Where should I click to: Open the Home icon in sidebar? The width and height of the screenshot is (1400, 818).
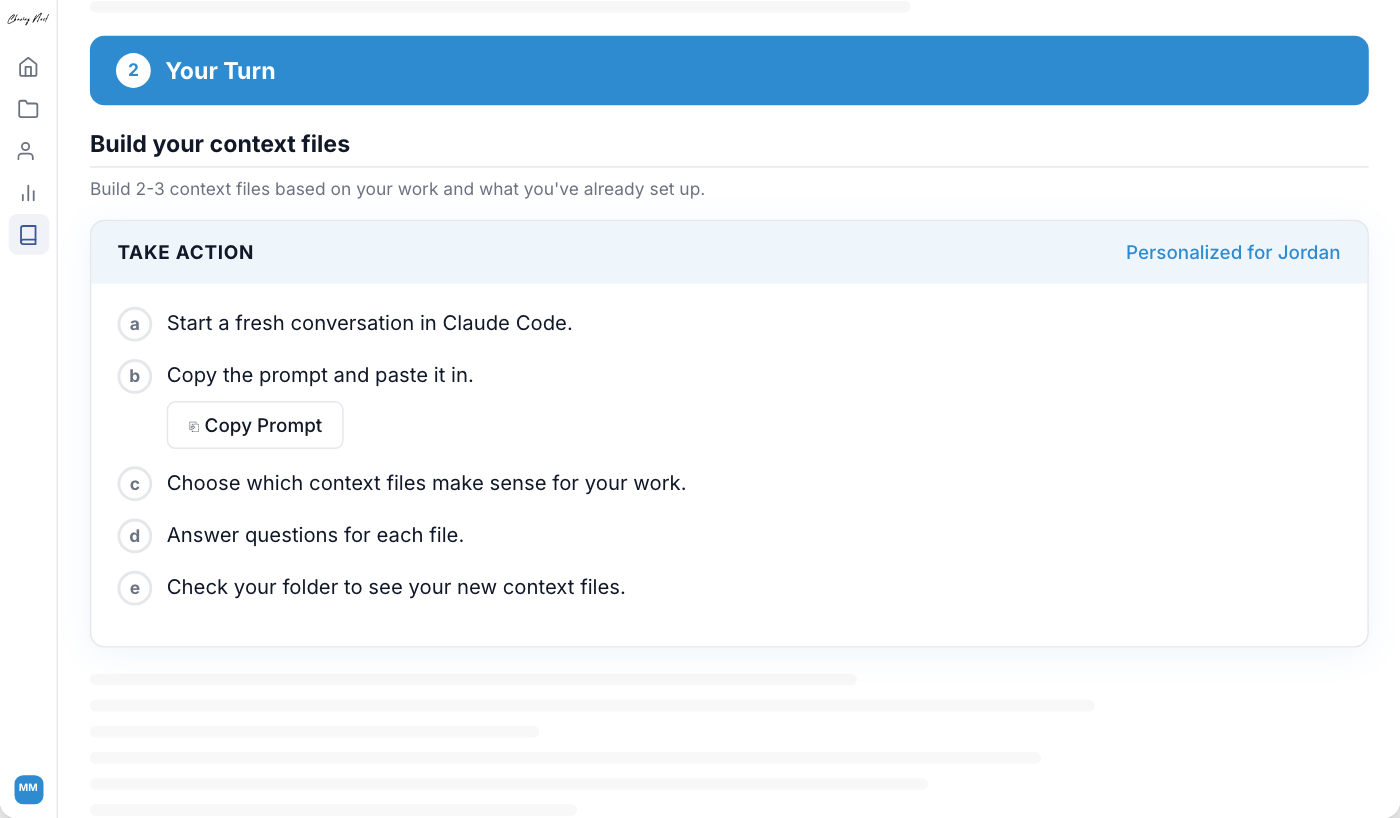(28, 67)
